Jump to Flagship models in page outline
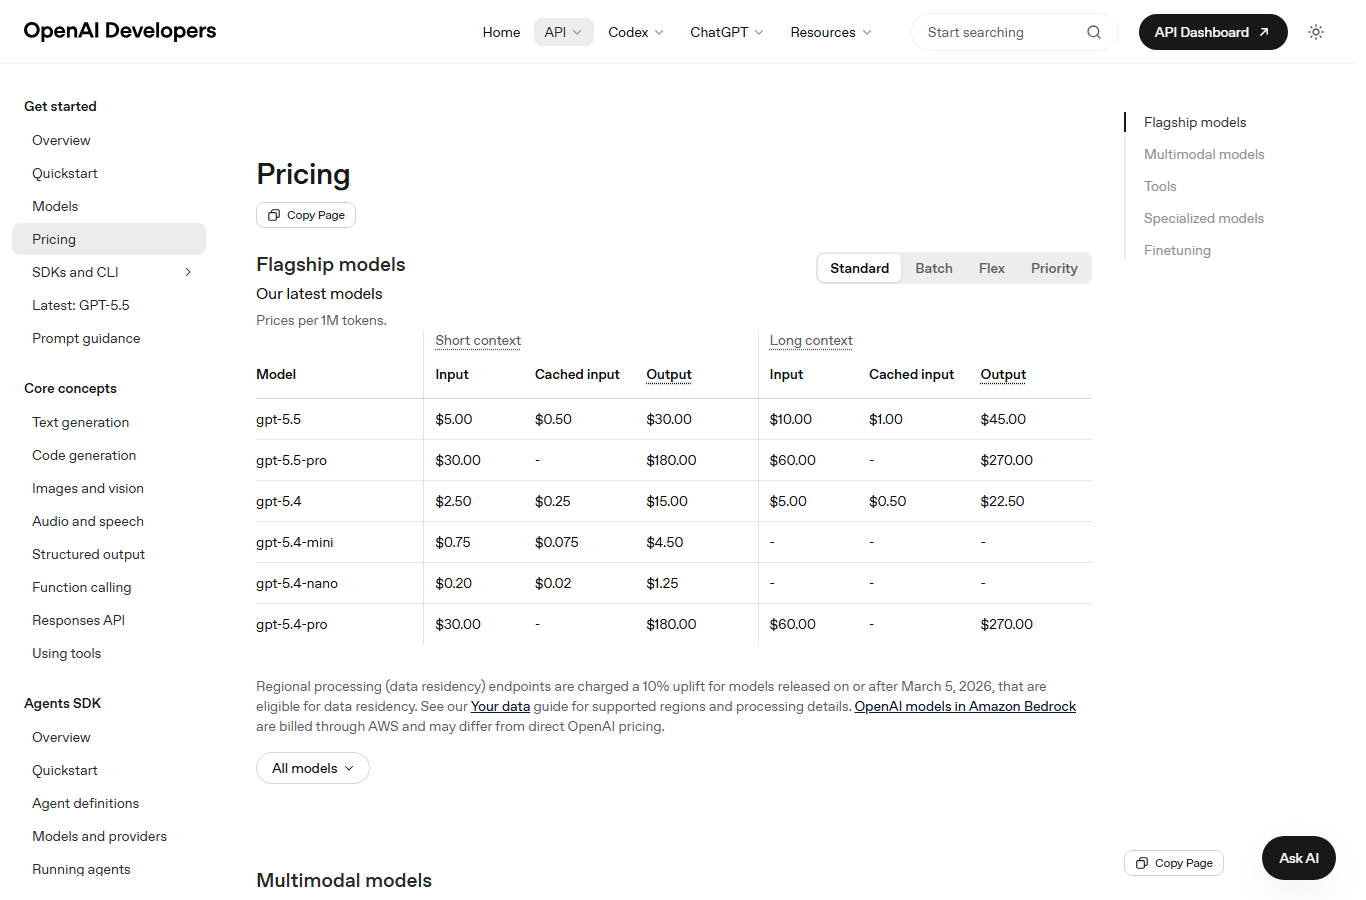 (x=1195, y=122)
